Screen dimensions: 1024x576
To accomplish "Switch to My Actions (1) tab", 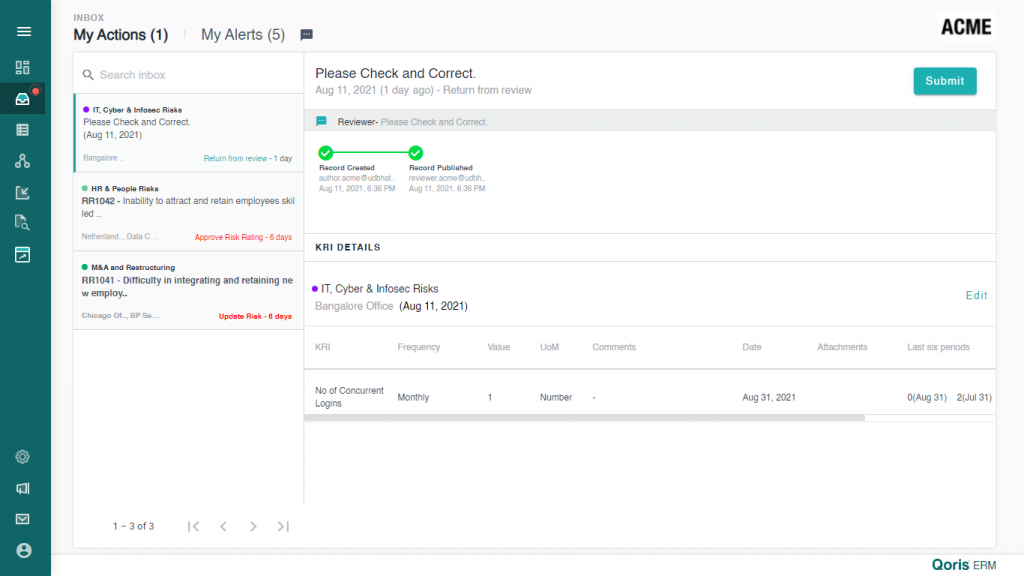I will [x=121, y=35].
